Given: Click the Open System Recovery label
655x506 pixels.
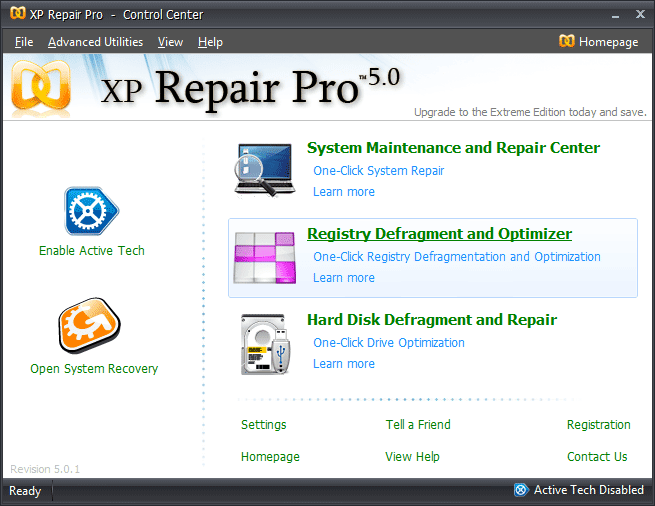Looking at the screenshot, I should pos(94,369).
